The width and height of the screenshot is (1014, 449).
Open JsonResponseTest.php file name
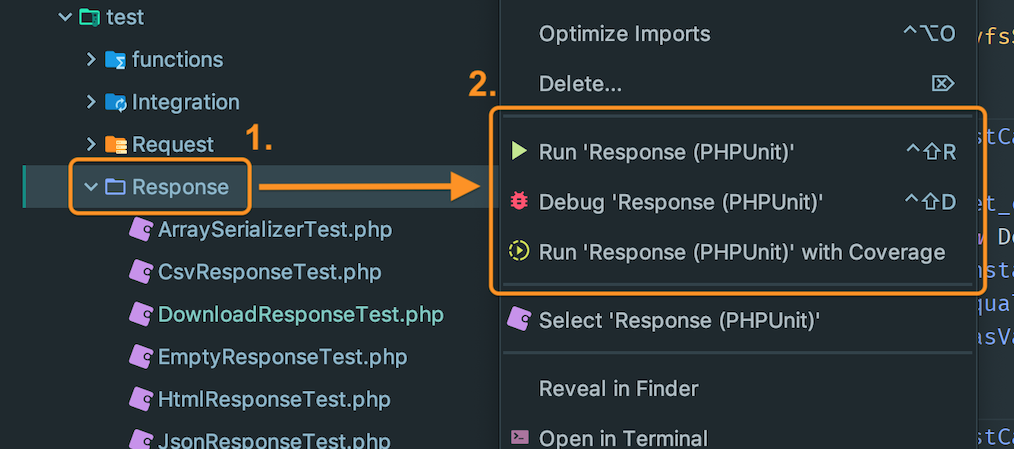coord(274,440)
